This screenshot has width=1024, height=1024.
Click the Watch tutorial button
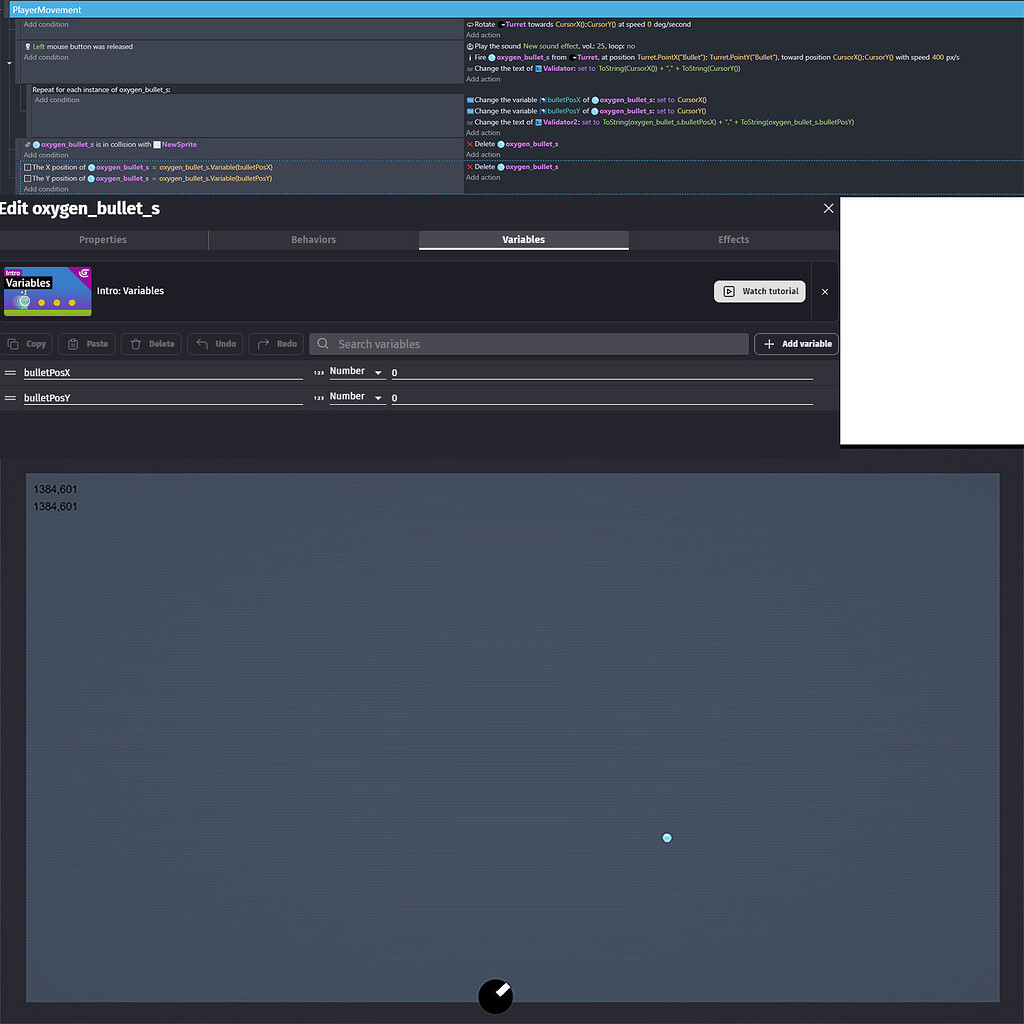click(x=760, y=291)
